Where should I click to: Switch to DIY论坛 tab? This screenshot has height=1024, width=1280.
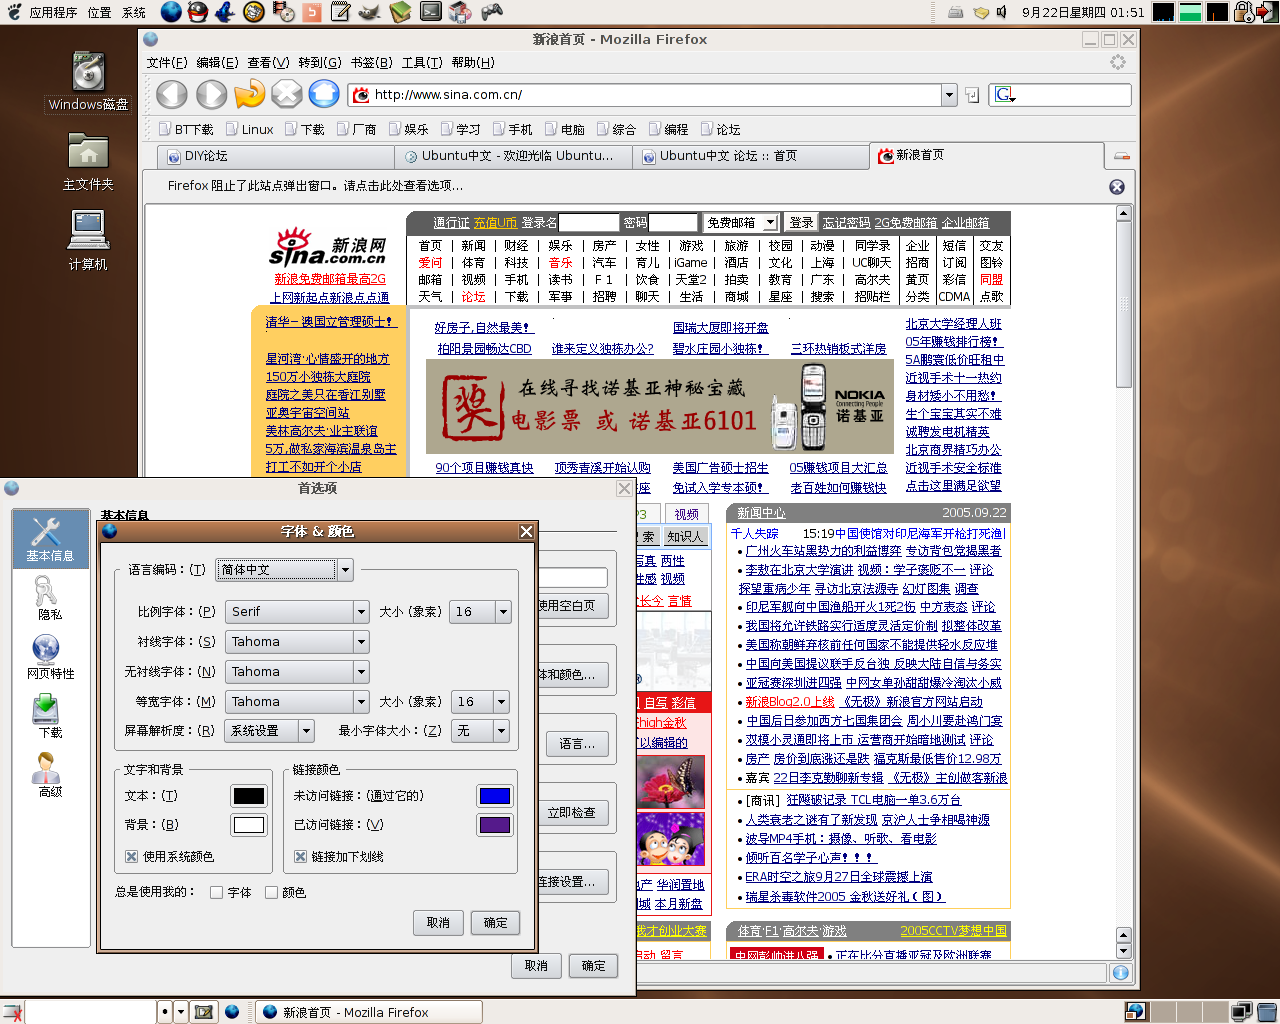coord(275,156)
